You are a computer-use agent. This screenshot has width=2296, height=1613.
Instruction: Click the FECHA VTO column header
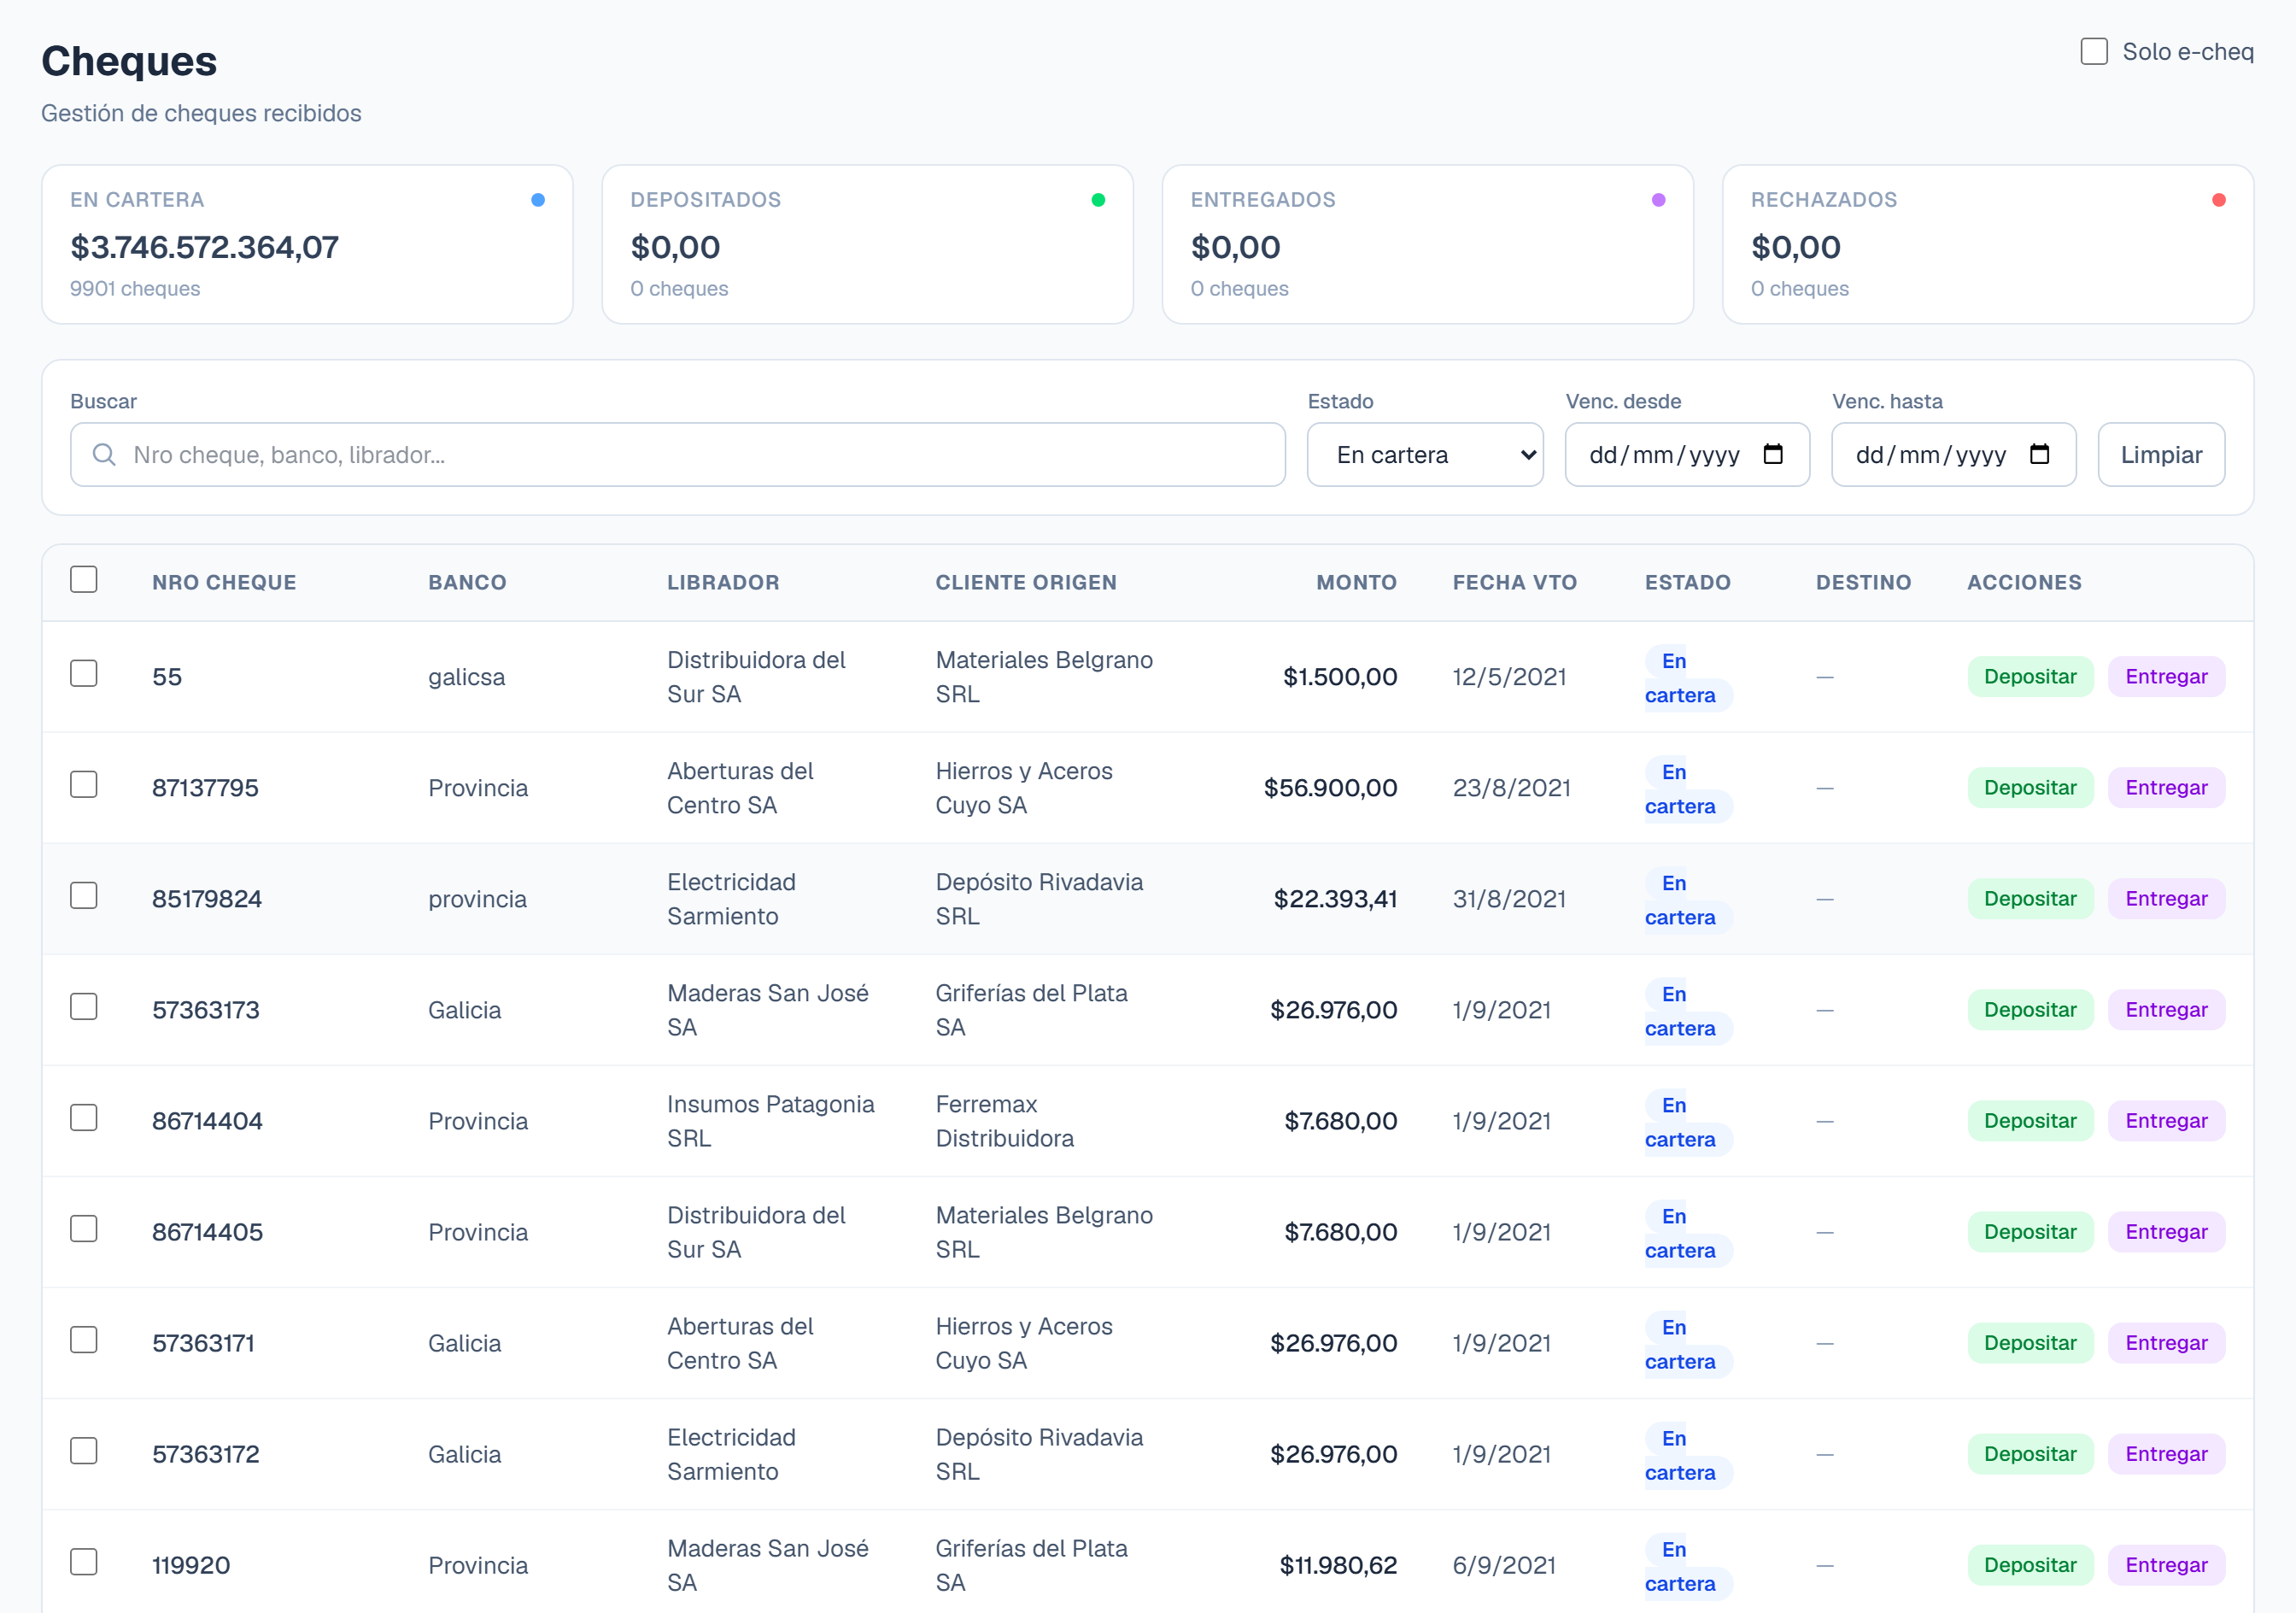coord(1514,582)
